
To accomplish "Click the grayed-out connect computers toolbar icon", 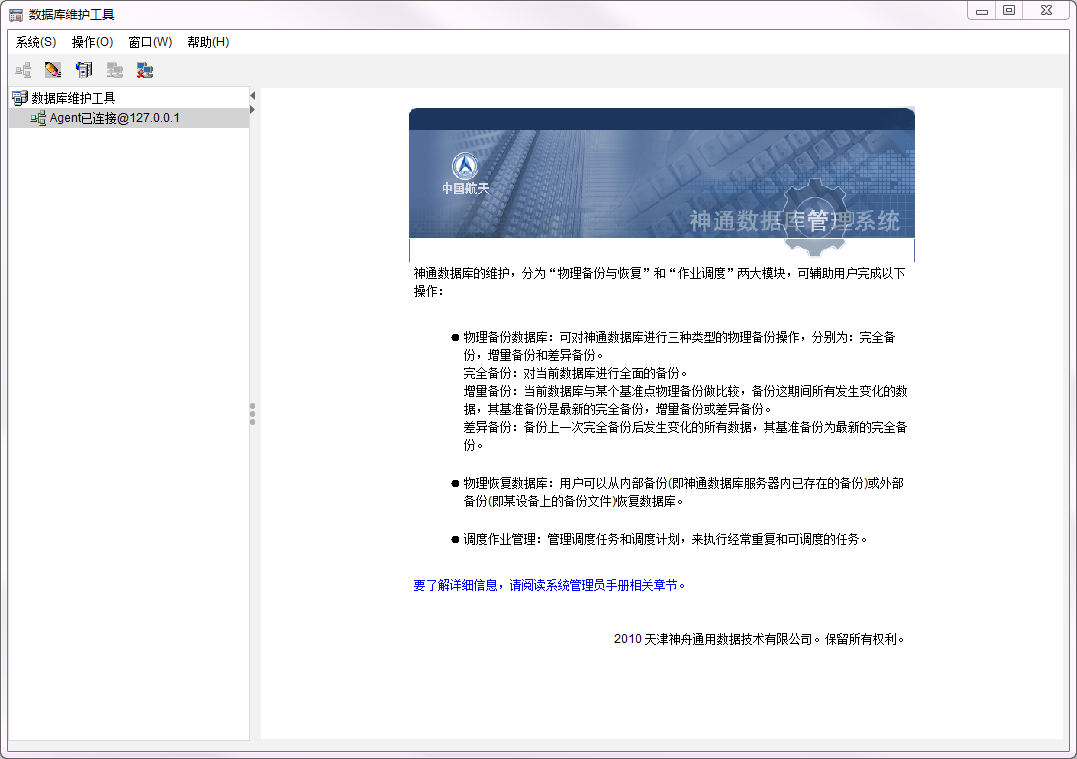I will click(115, 70).
